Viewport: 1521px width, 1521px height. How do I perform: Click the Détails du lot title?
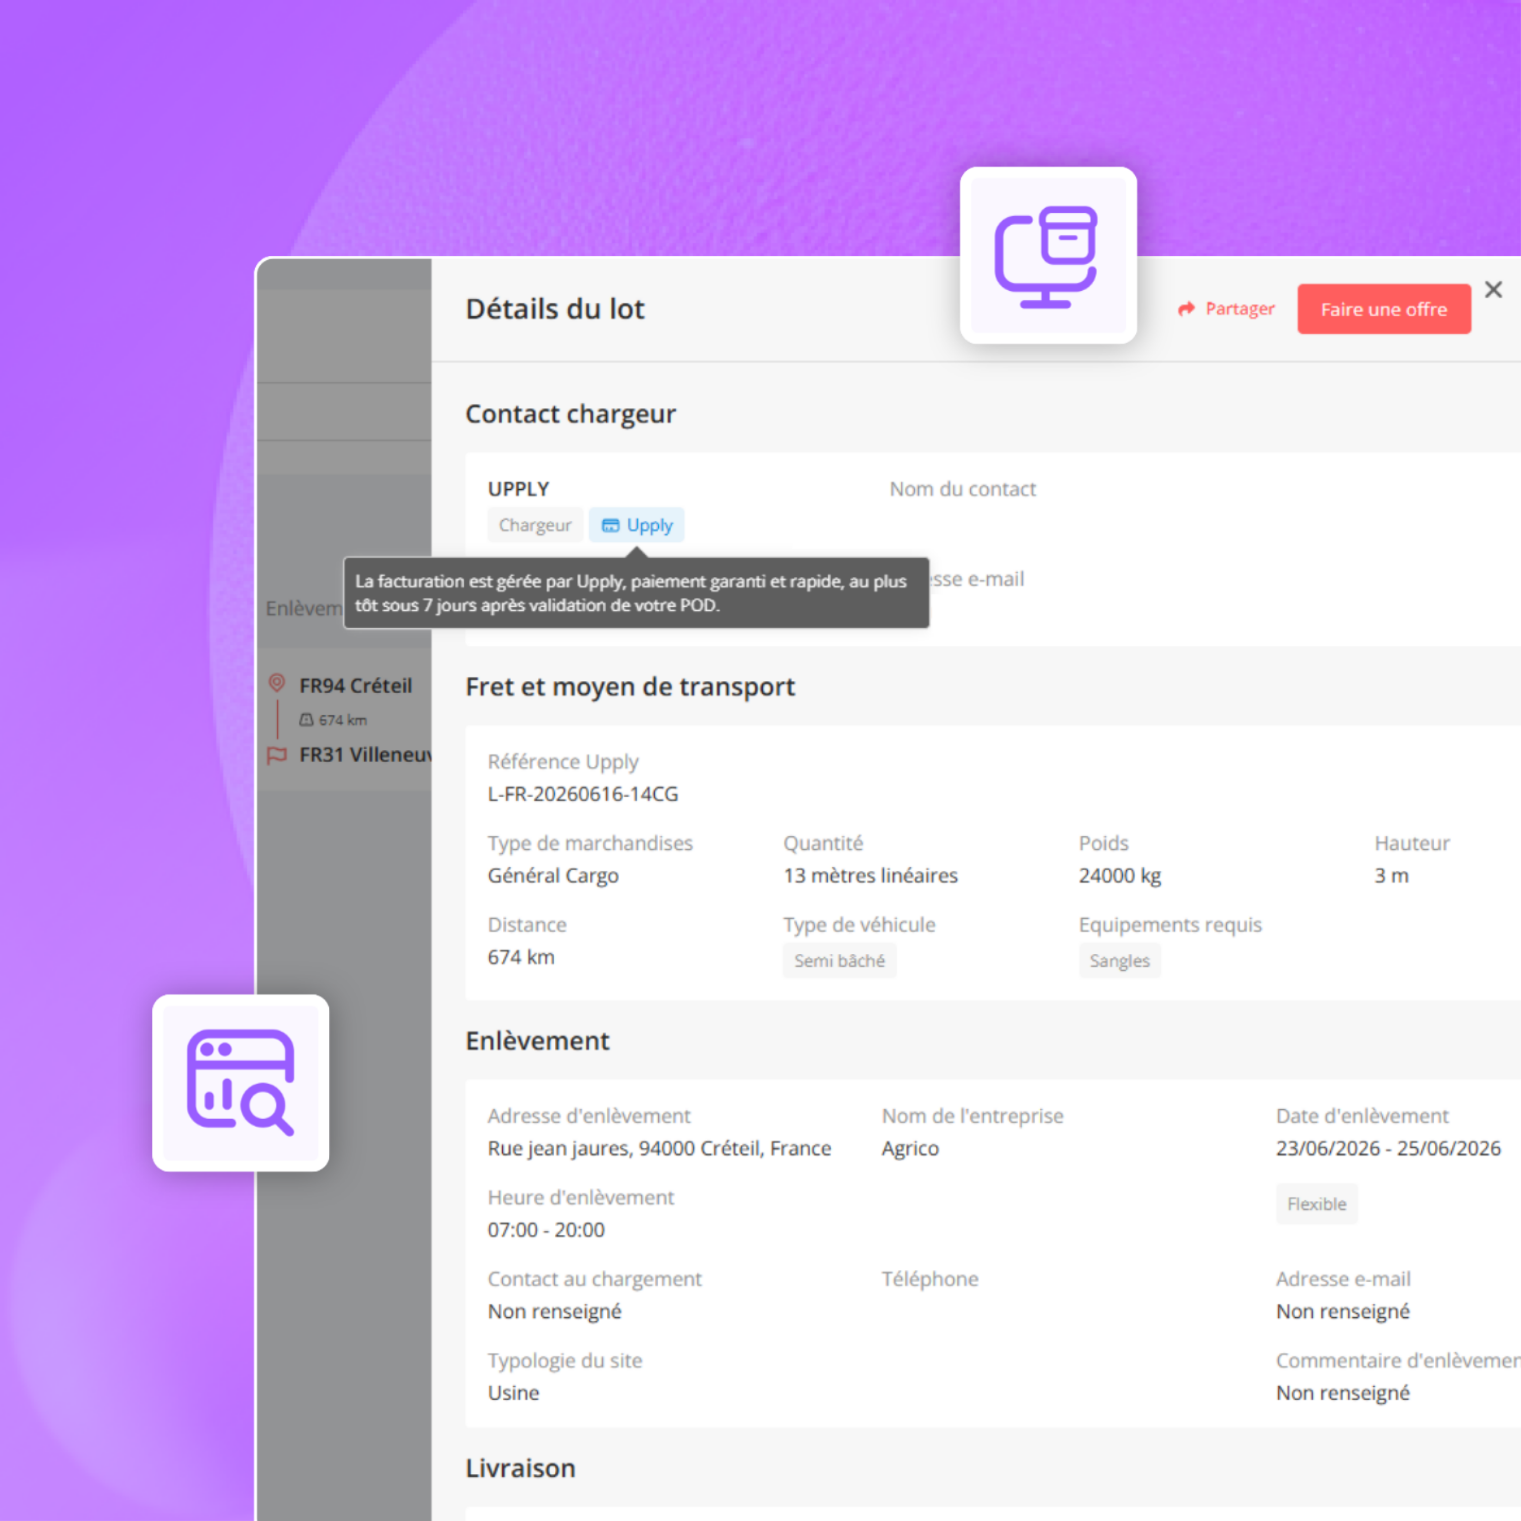pyautogui.click(x=555, y=309)
